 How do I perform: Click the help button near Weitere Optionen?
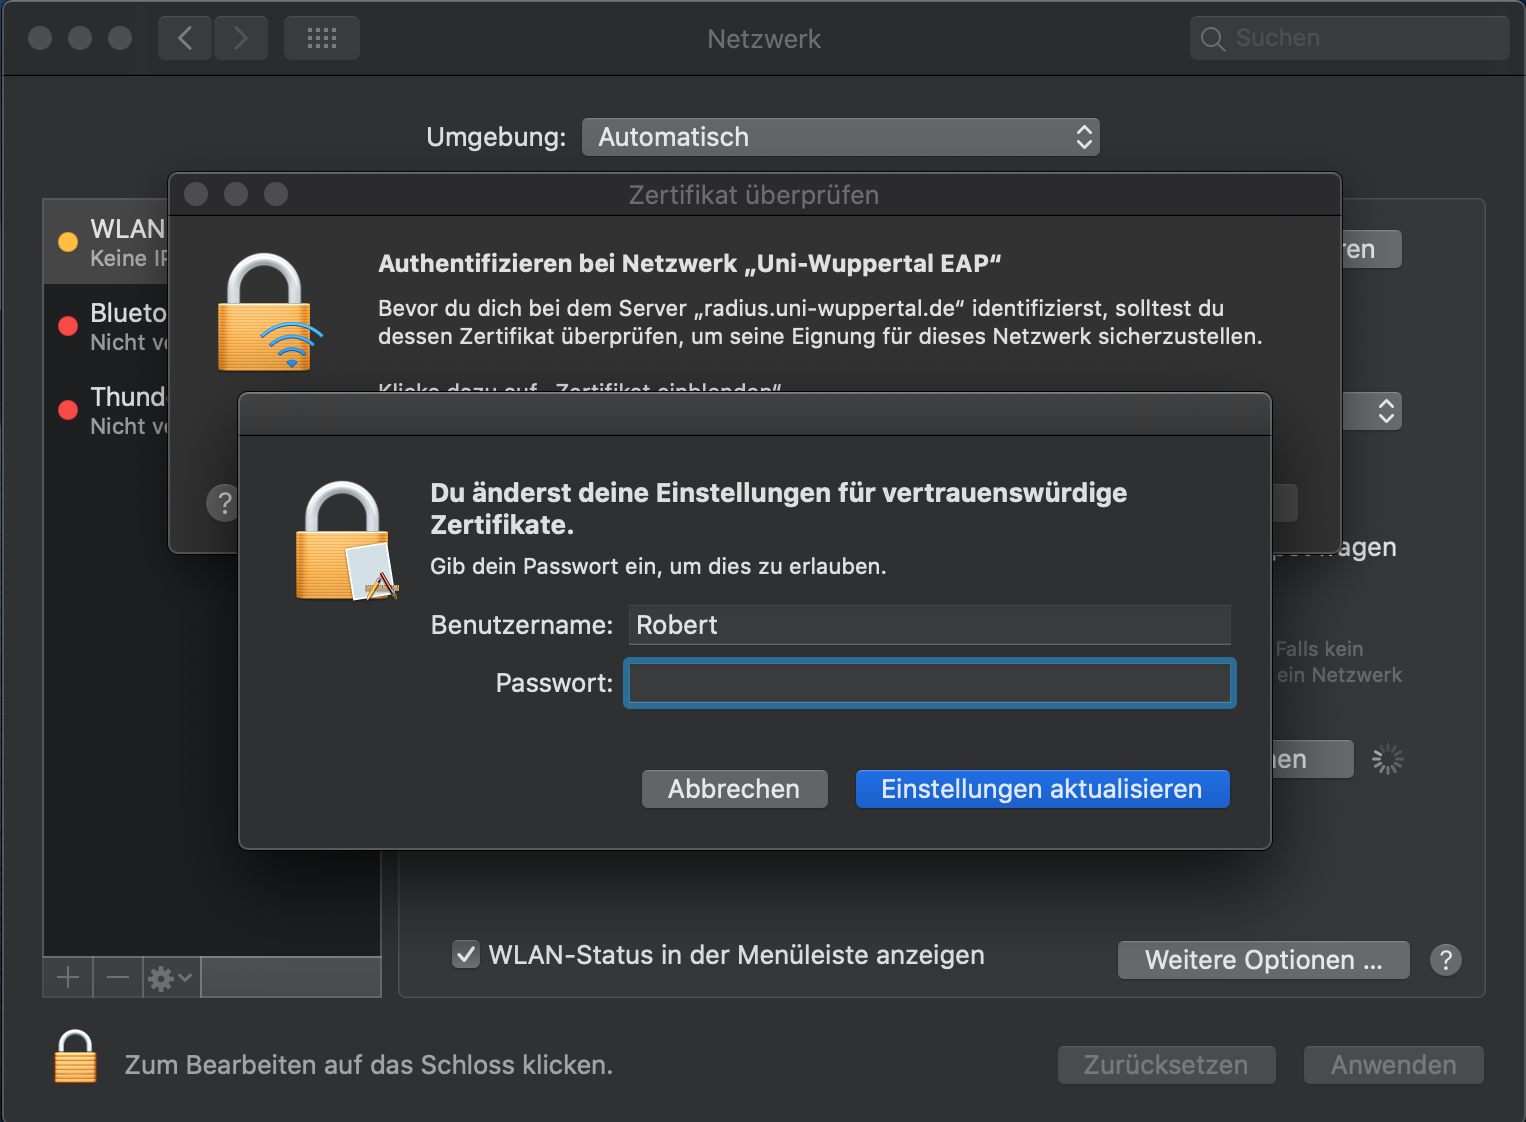(x=1445, y=960)
